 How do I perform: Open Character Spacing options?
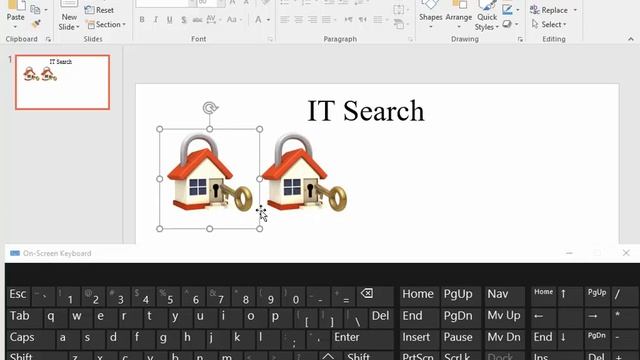point(213,20)
